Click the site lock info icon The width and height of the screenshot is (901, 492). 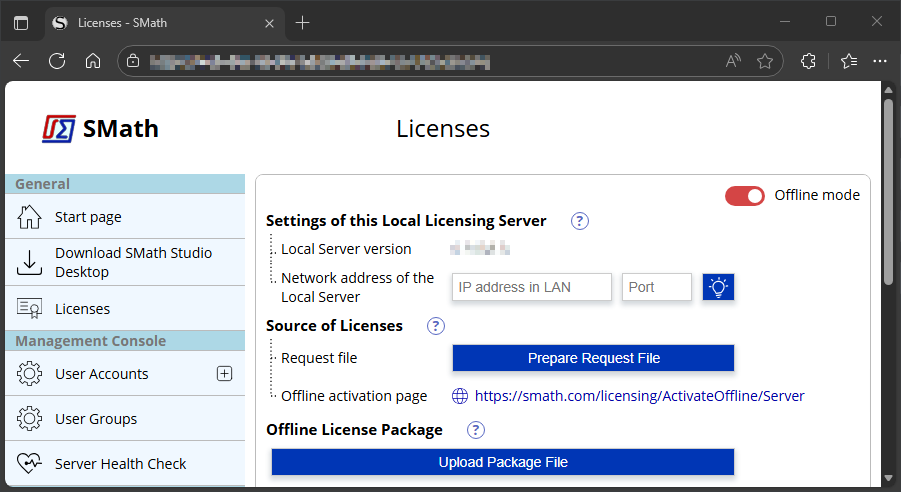[x=133, y=61]
